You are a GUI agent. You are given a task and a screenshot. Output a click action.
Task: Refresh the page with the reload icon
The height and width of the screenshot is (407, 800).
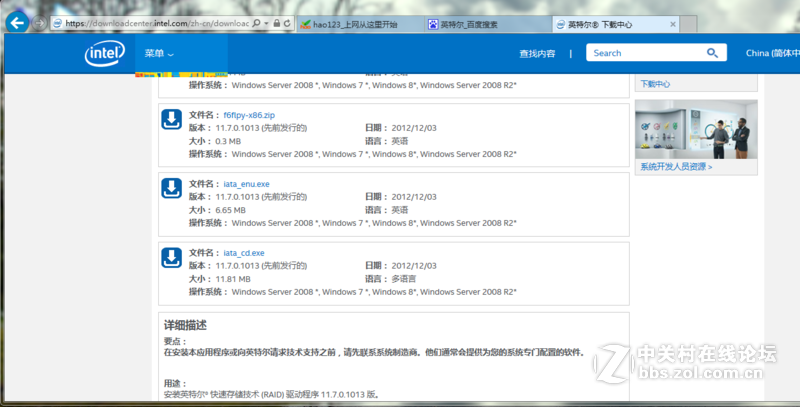tap(287, 23)
